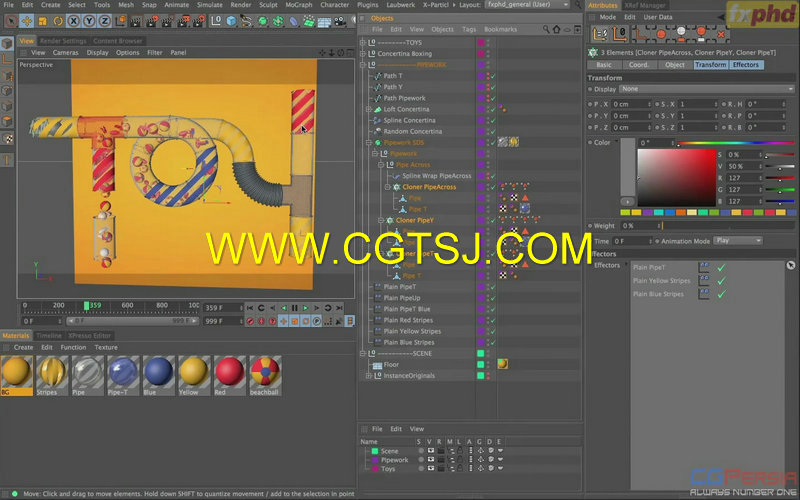Toggle Path T enable checkmark

click(493, 76)
